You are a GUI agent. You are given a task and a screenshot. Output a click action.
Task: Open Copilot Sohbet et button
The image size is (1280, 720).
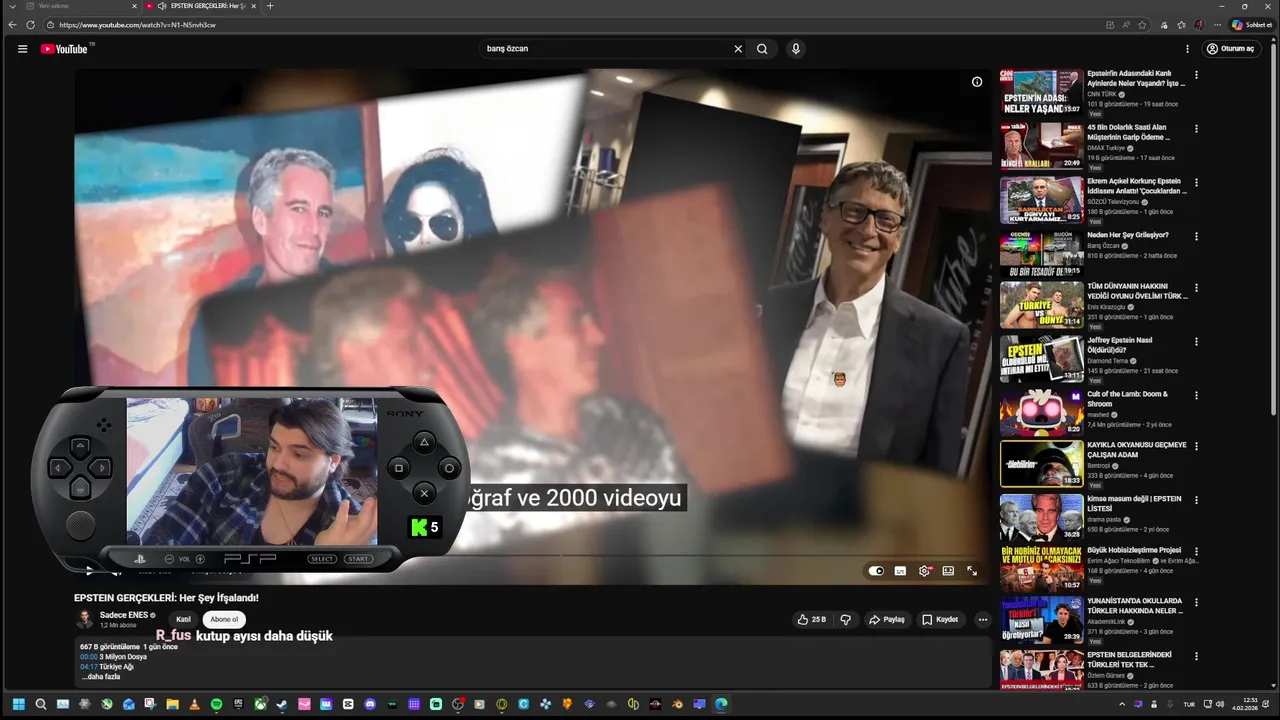[1252, 25]
